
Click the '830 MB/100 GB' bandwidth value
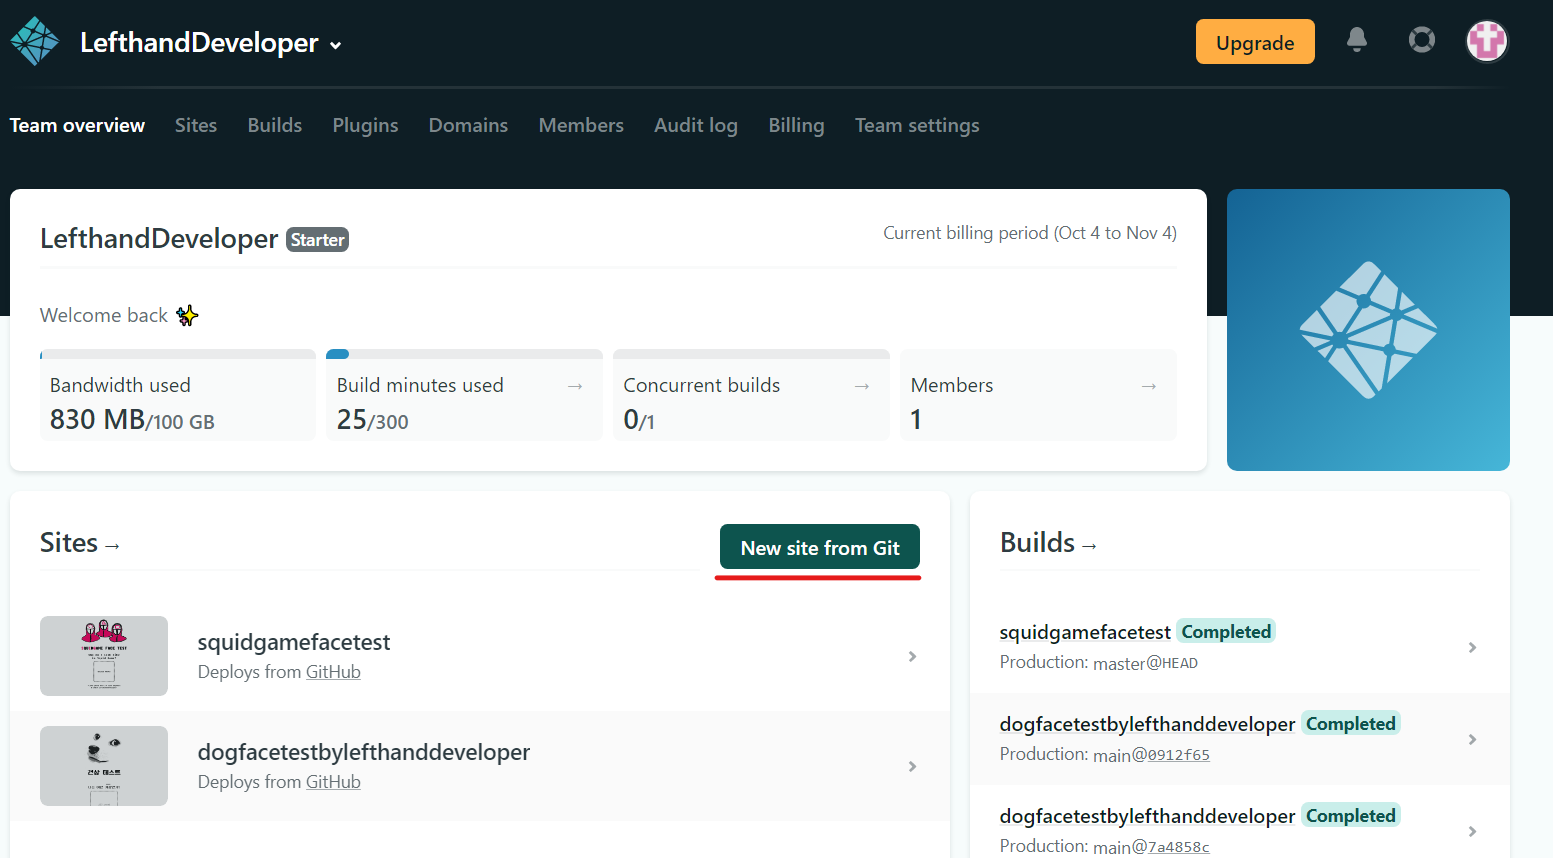coord(132,420)
